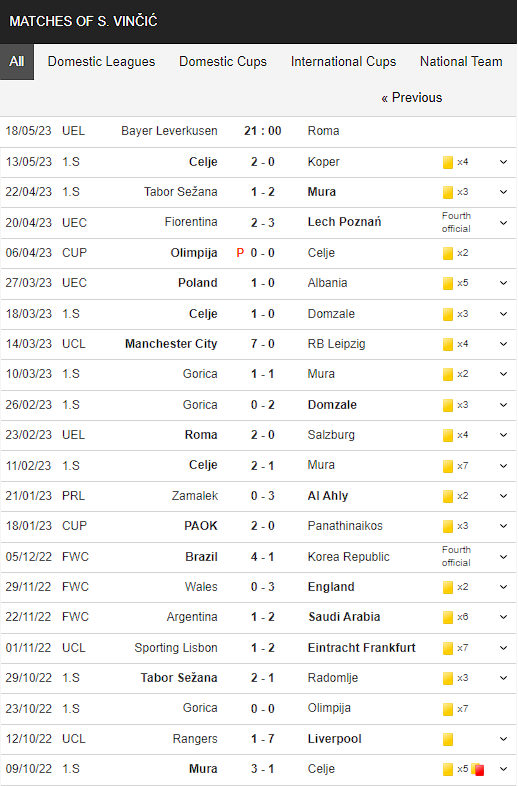The width and height of the screenshot is (518, 786).
Task: Expand Brazil vs Korea Republic match details
Action: tap(503, 557)
